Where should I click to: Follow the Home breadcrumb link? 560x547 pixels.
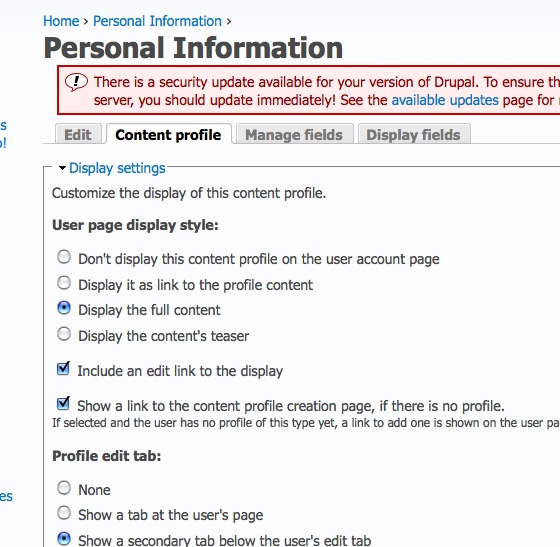click(x=61, y=21)
